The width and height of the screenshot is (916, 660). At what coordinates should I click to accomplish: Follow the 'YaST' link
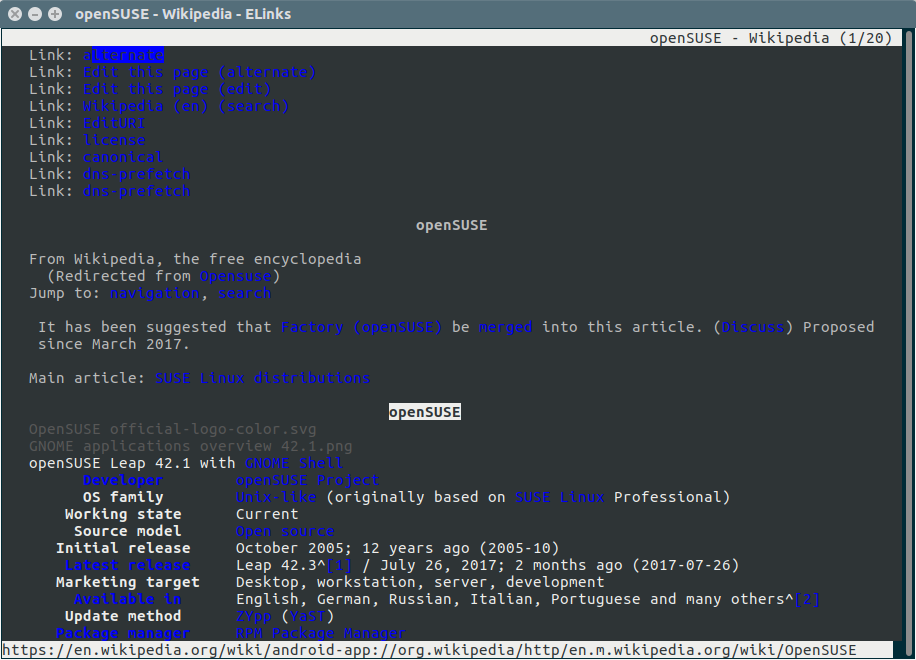point(307,616)
